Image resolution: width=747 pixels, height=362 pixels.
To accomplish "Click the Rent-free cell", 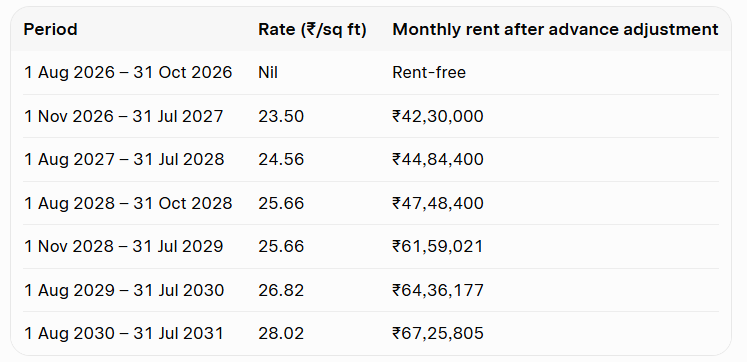I will click(429, 72).
